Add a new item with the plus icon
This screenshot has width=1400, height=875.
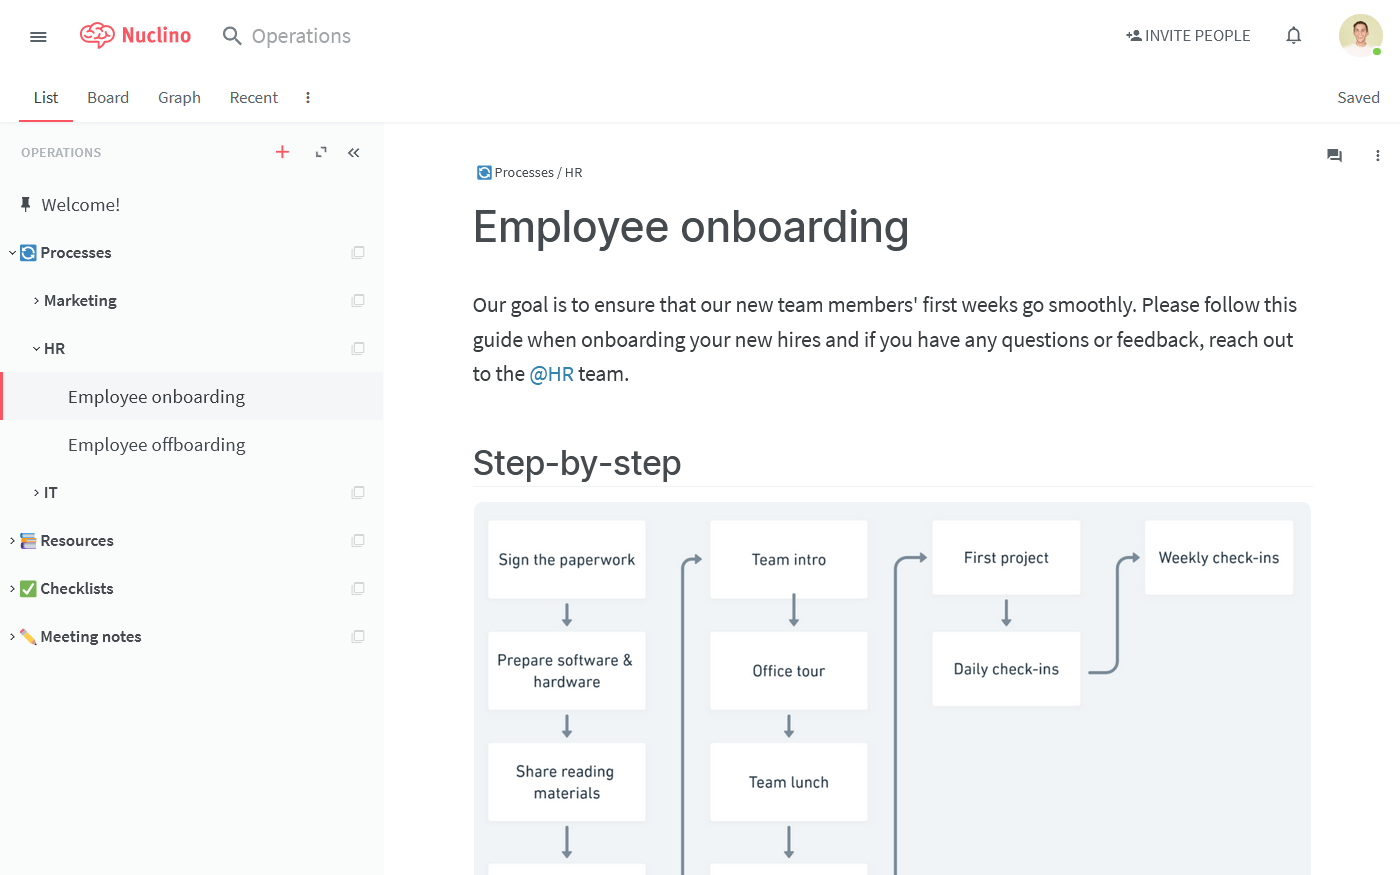[x=282, y=152]
